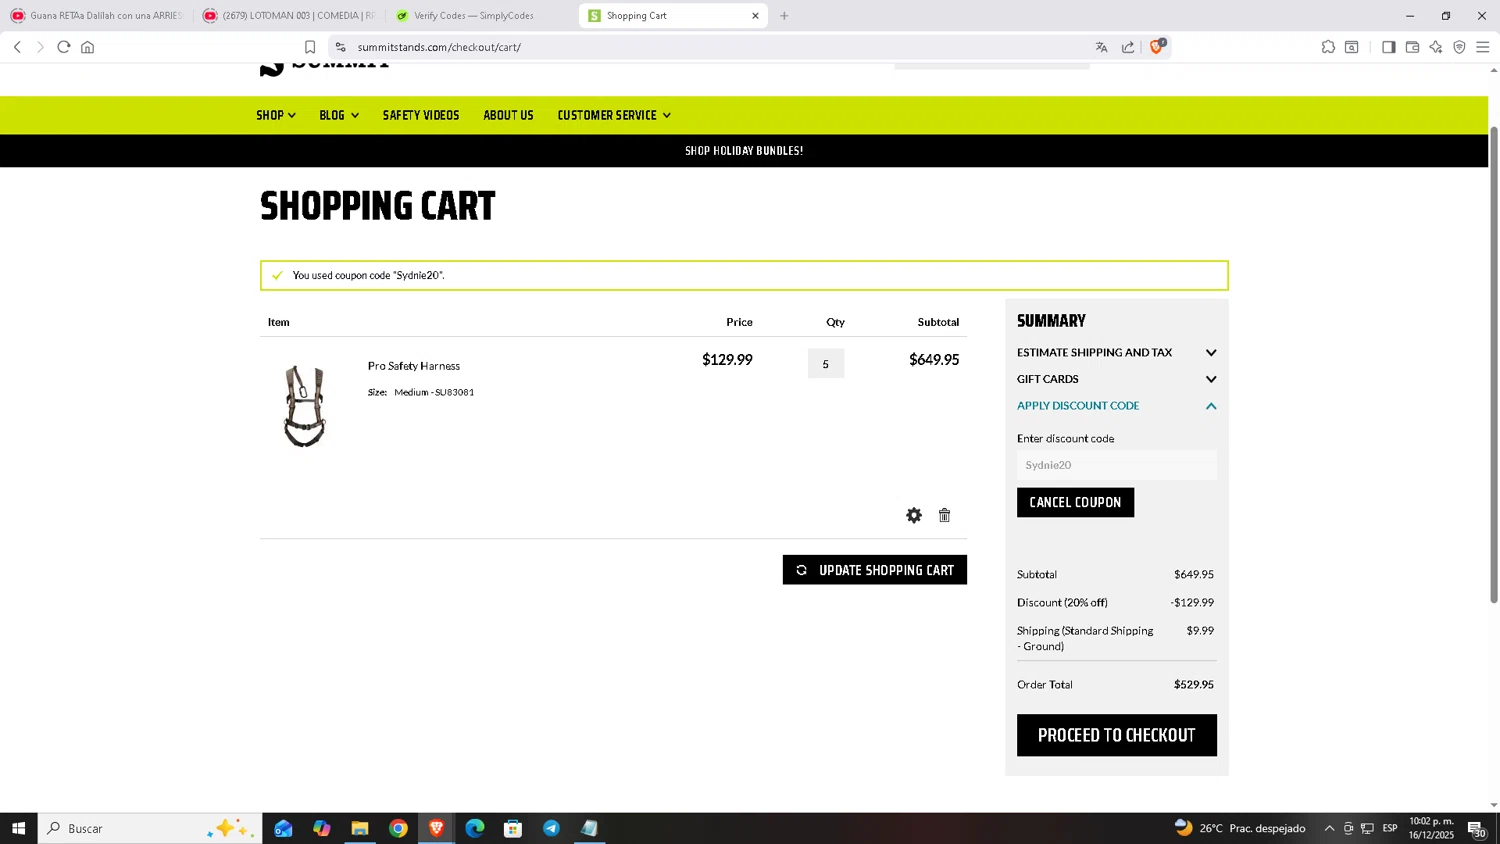The height and width of the screenshot is (844, 1500).
Task: Click the cart item edit gear icon
Action: [914, 515]
